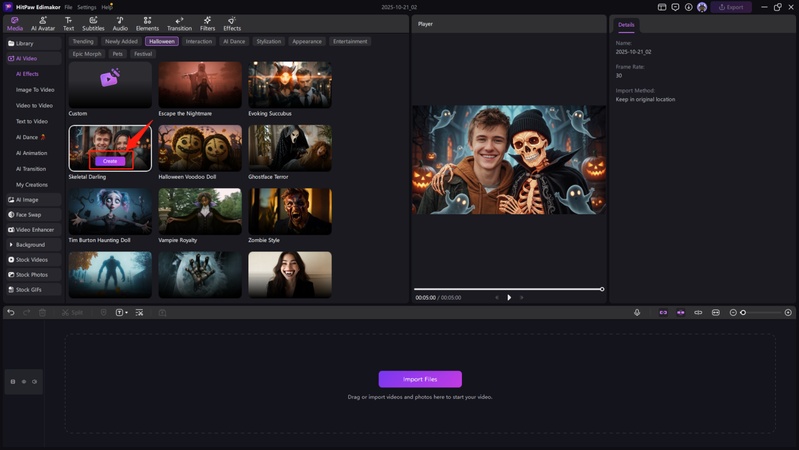Toggle the track visibility eye icon in timeline
Viewport: 799px width, 450px height.
pyautogui.click(x=24, y=381)
